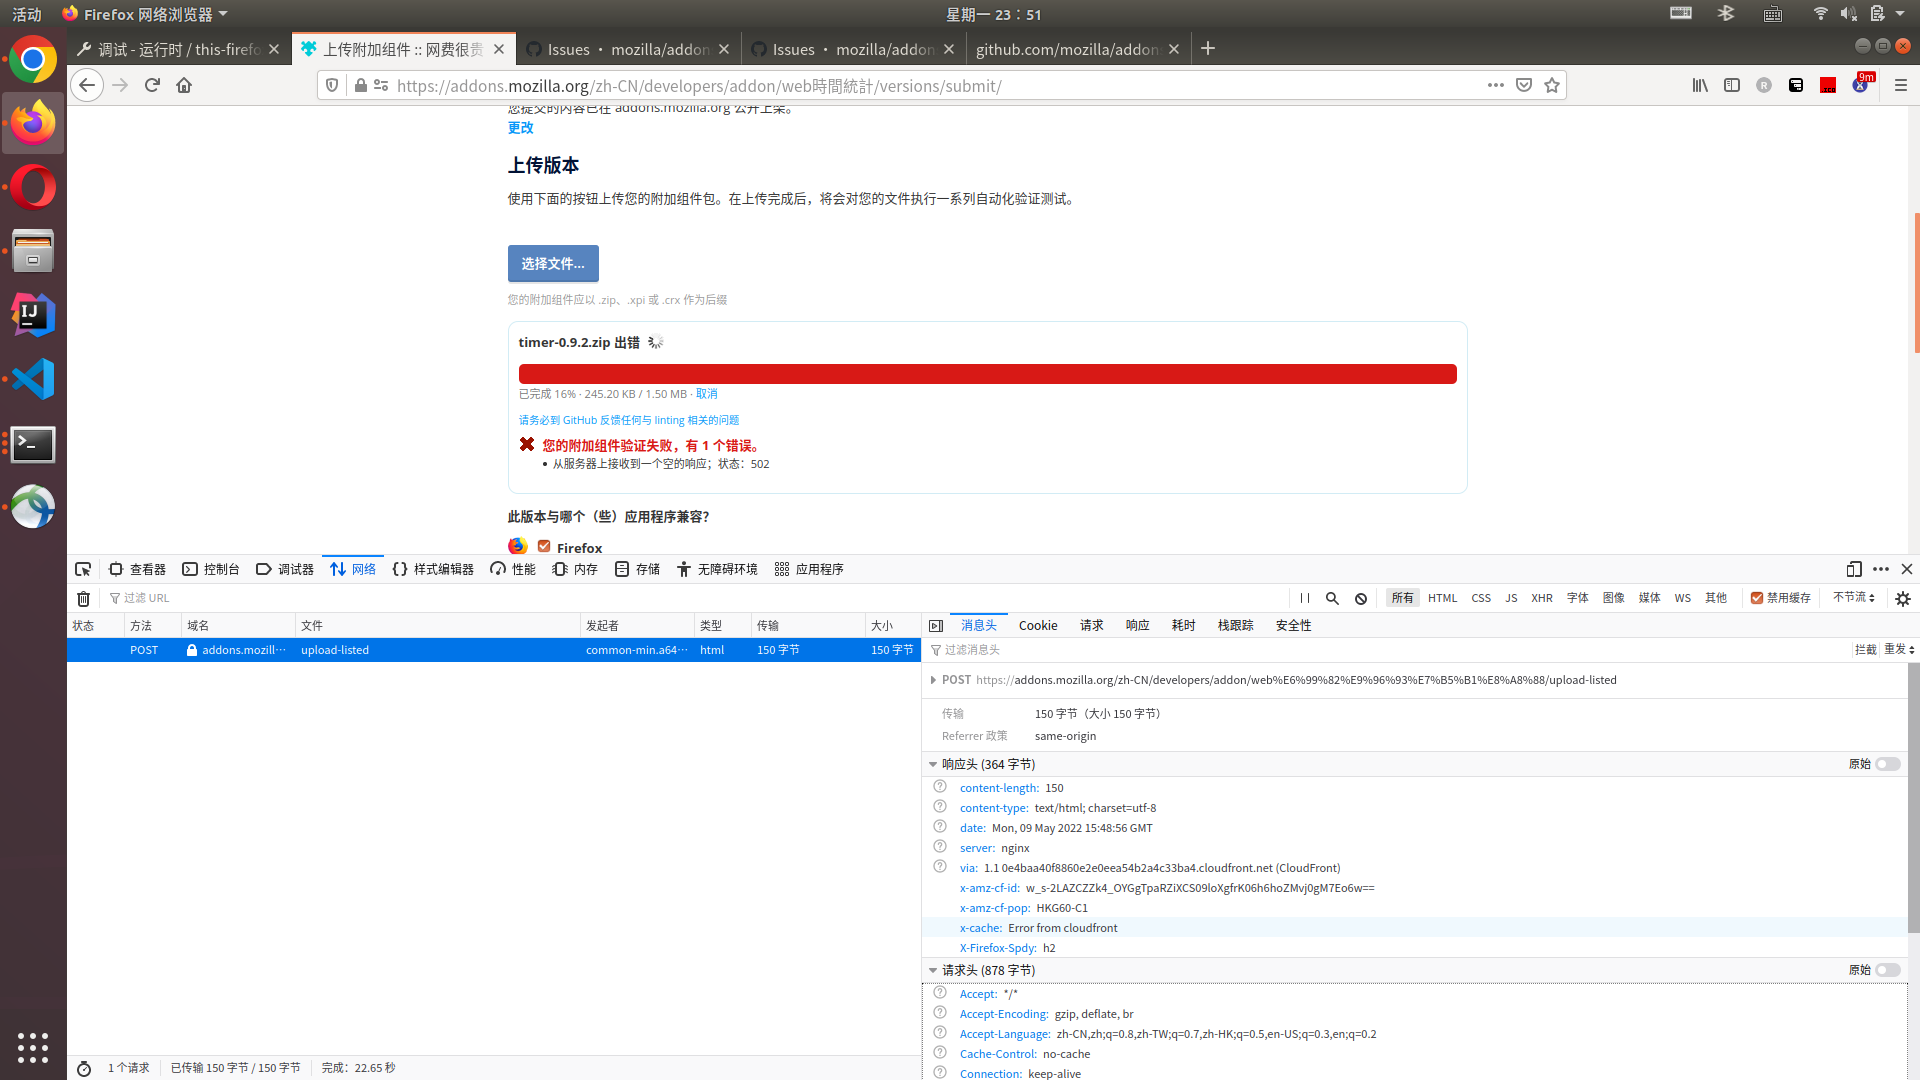Open the Firefox hamburger menu
This screenshot has width=1920, height=1080.
click(x=1901, y=85)
